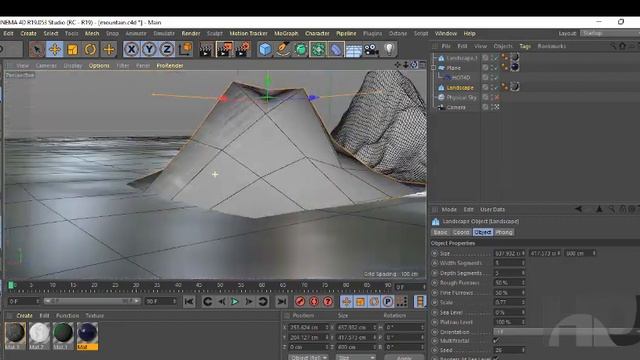Viewport: 640px width, 360px height.
Task: Toggle parameter keyframe recording P icon
Action: pyautogui.click(x=387, y=302)
